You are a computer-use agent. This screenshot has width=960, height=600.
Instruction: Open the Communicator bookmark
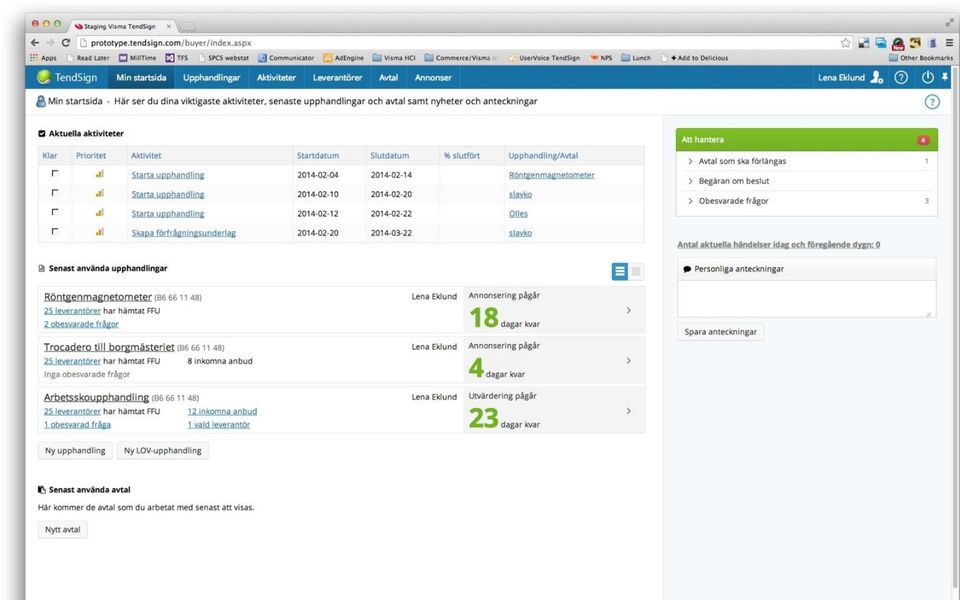pyautogui.click(x=286, y=58)
